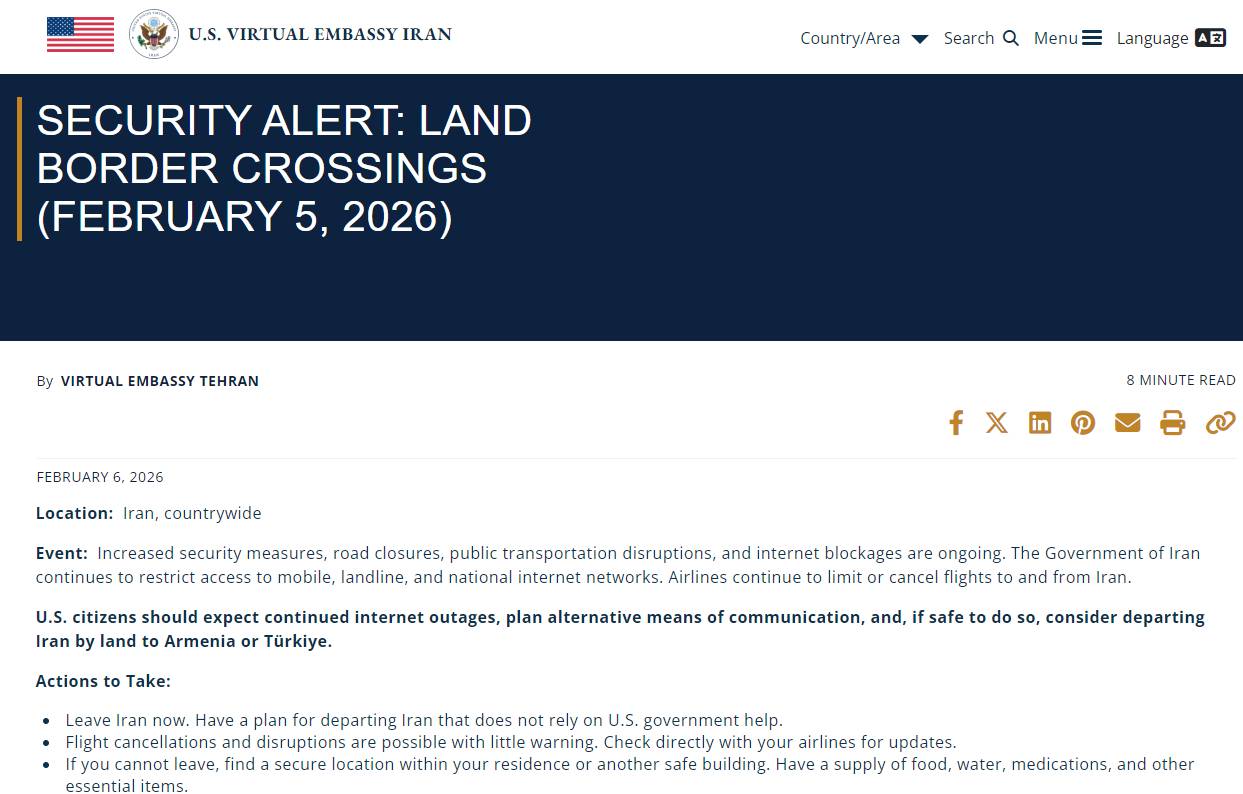Screen dimensions: 1243x794
Task: Open U.S. Virtual Embassy Iran homepage link
Action: (x=320, y=34)
